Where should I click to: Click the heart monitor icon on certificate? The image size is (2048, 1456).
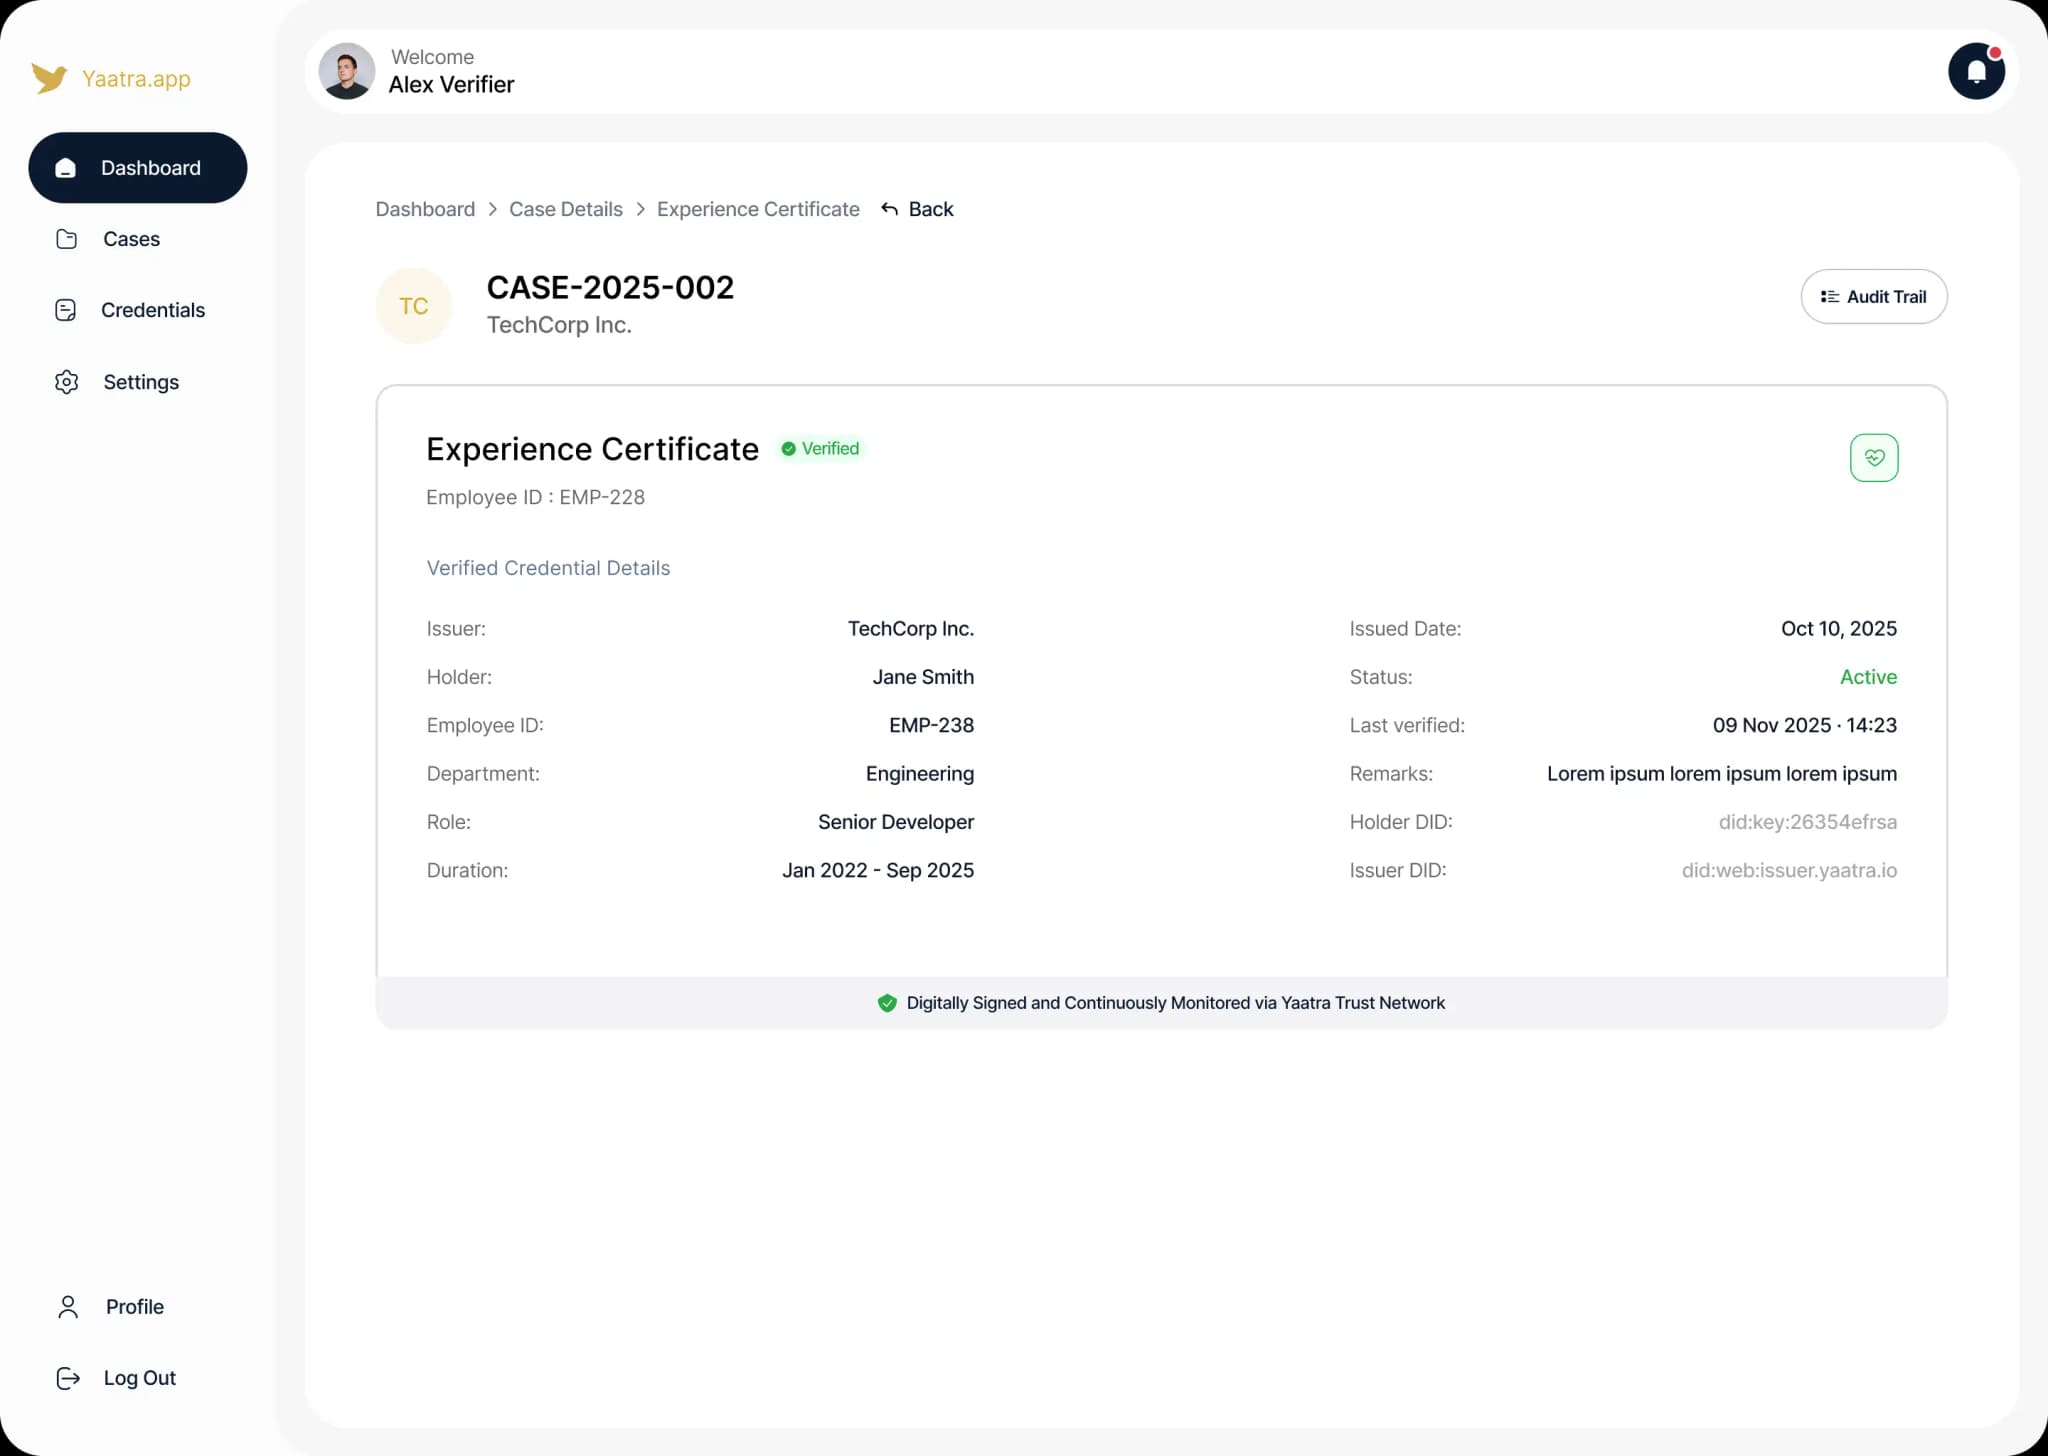tap(1874, 458)
